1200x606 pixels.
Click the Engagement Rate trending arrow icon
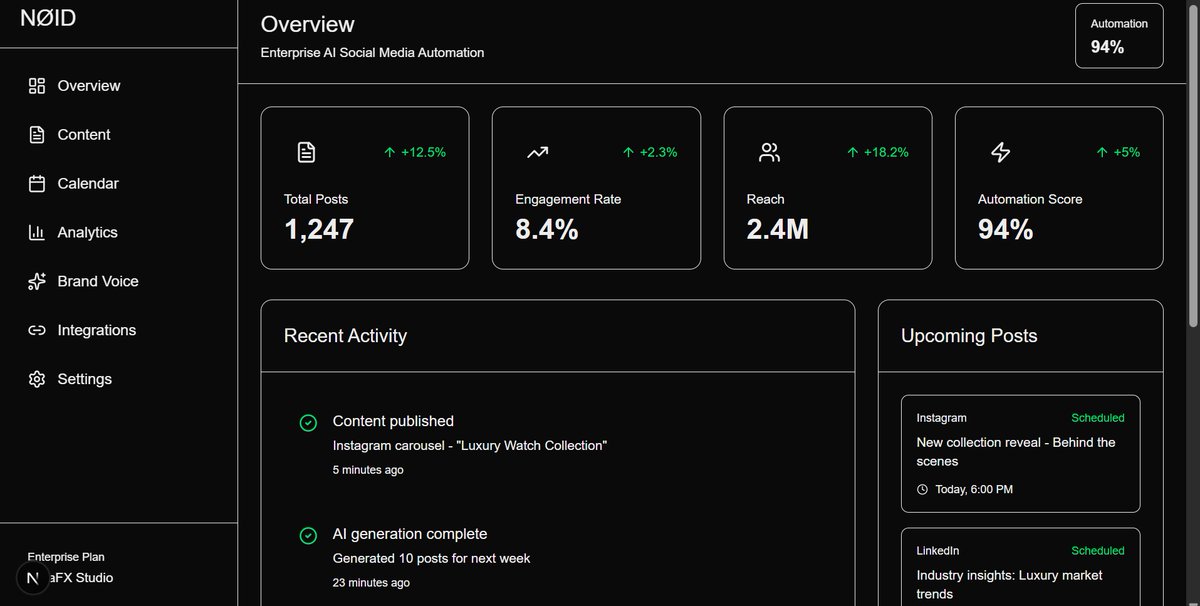click(x=538, y=153)
